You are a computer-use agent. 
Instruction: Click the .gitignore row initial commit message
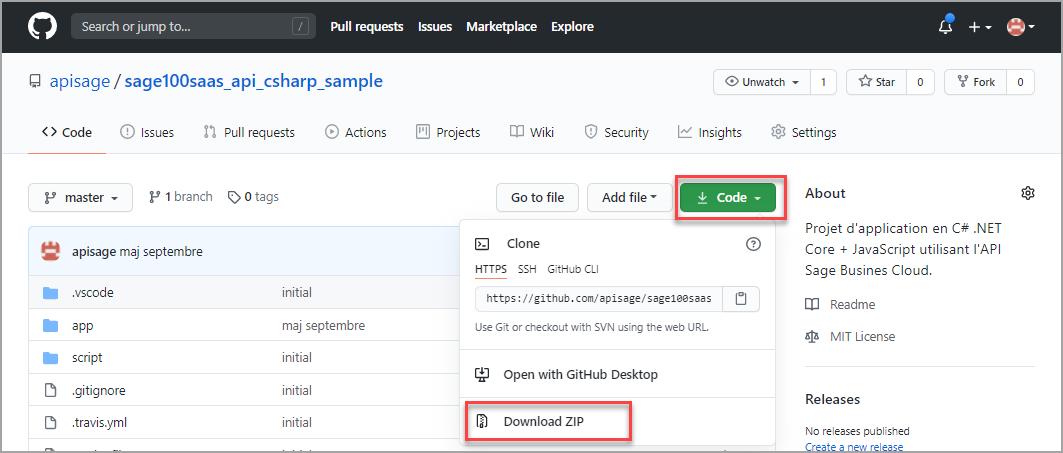pyautogui.click(x=296, y=391)
